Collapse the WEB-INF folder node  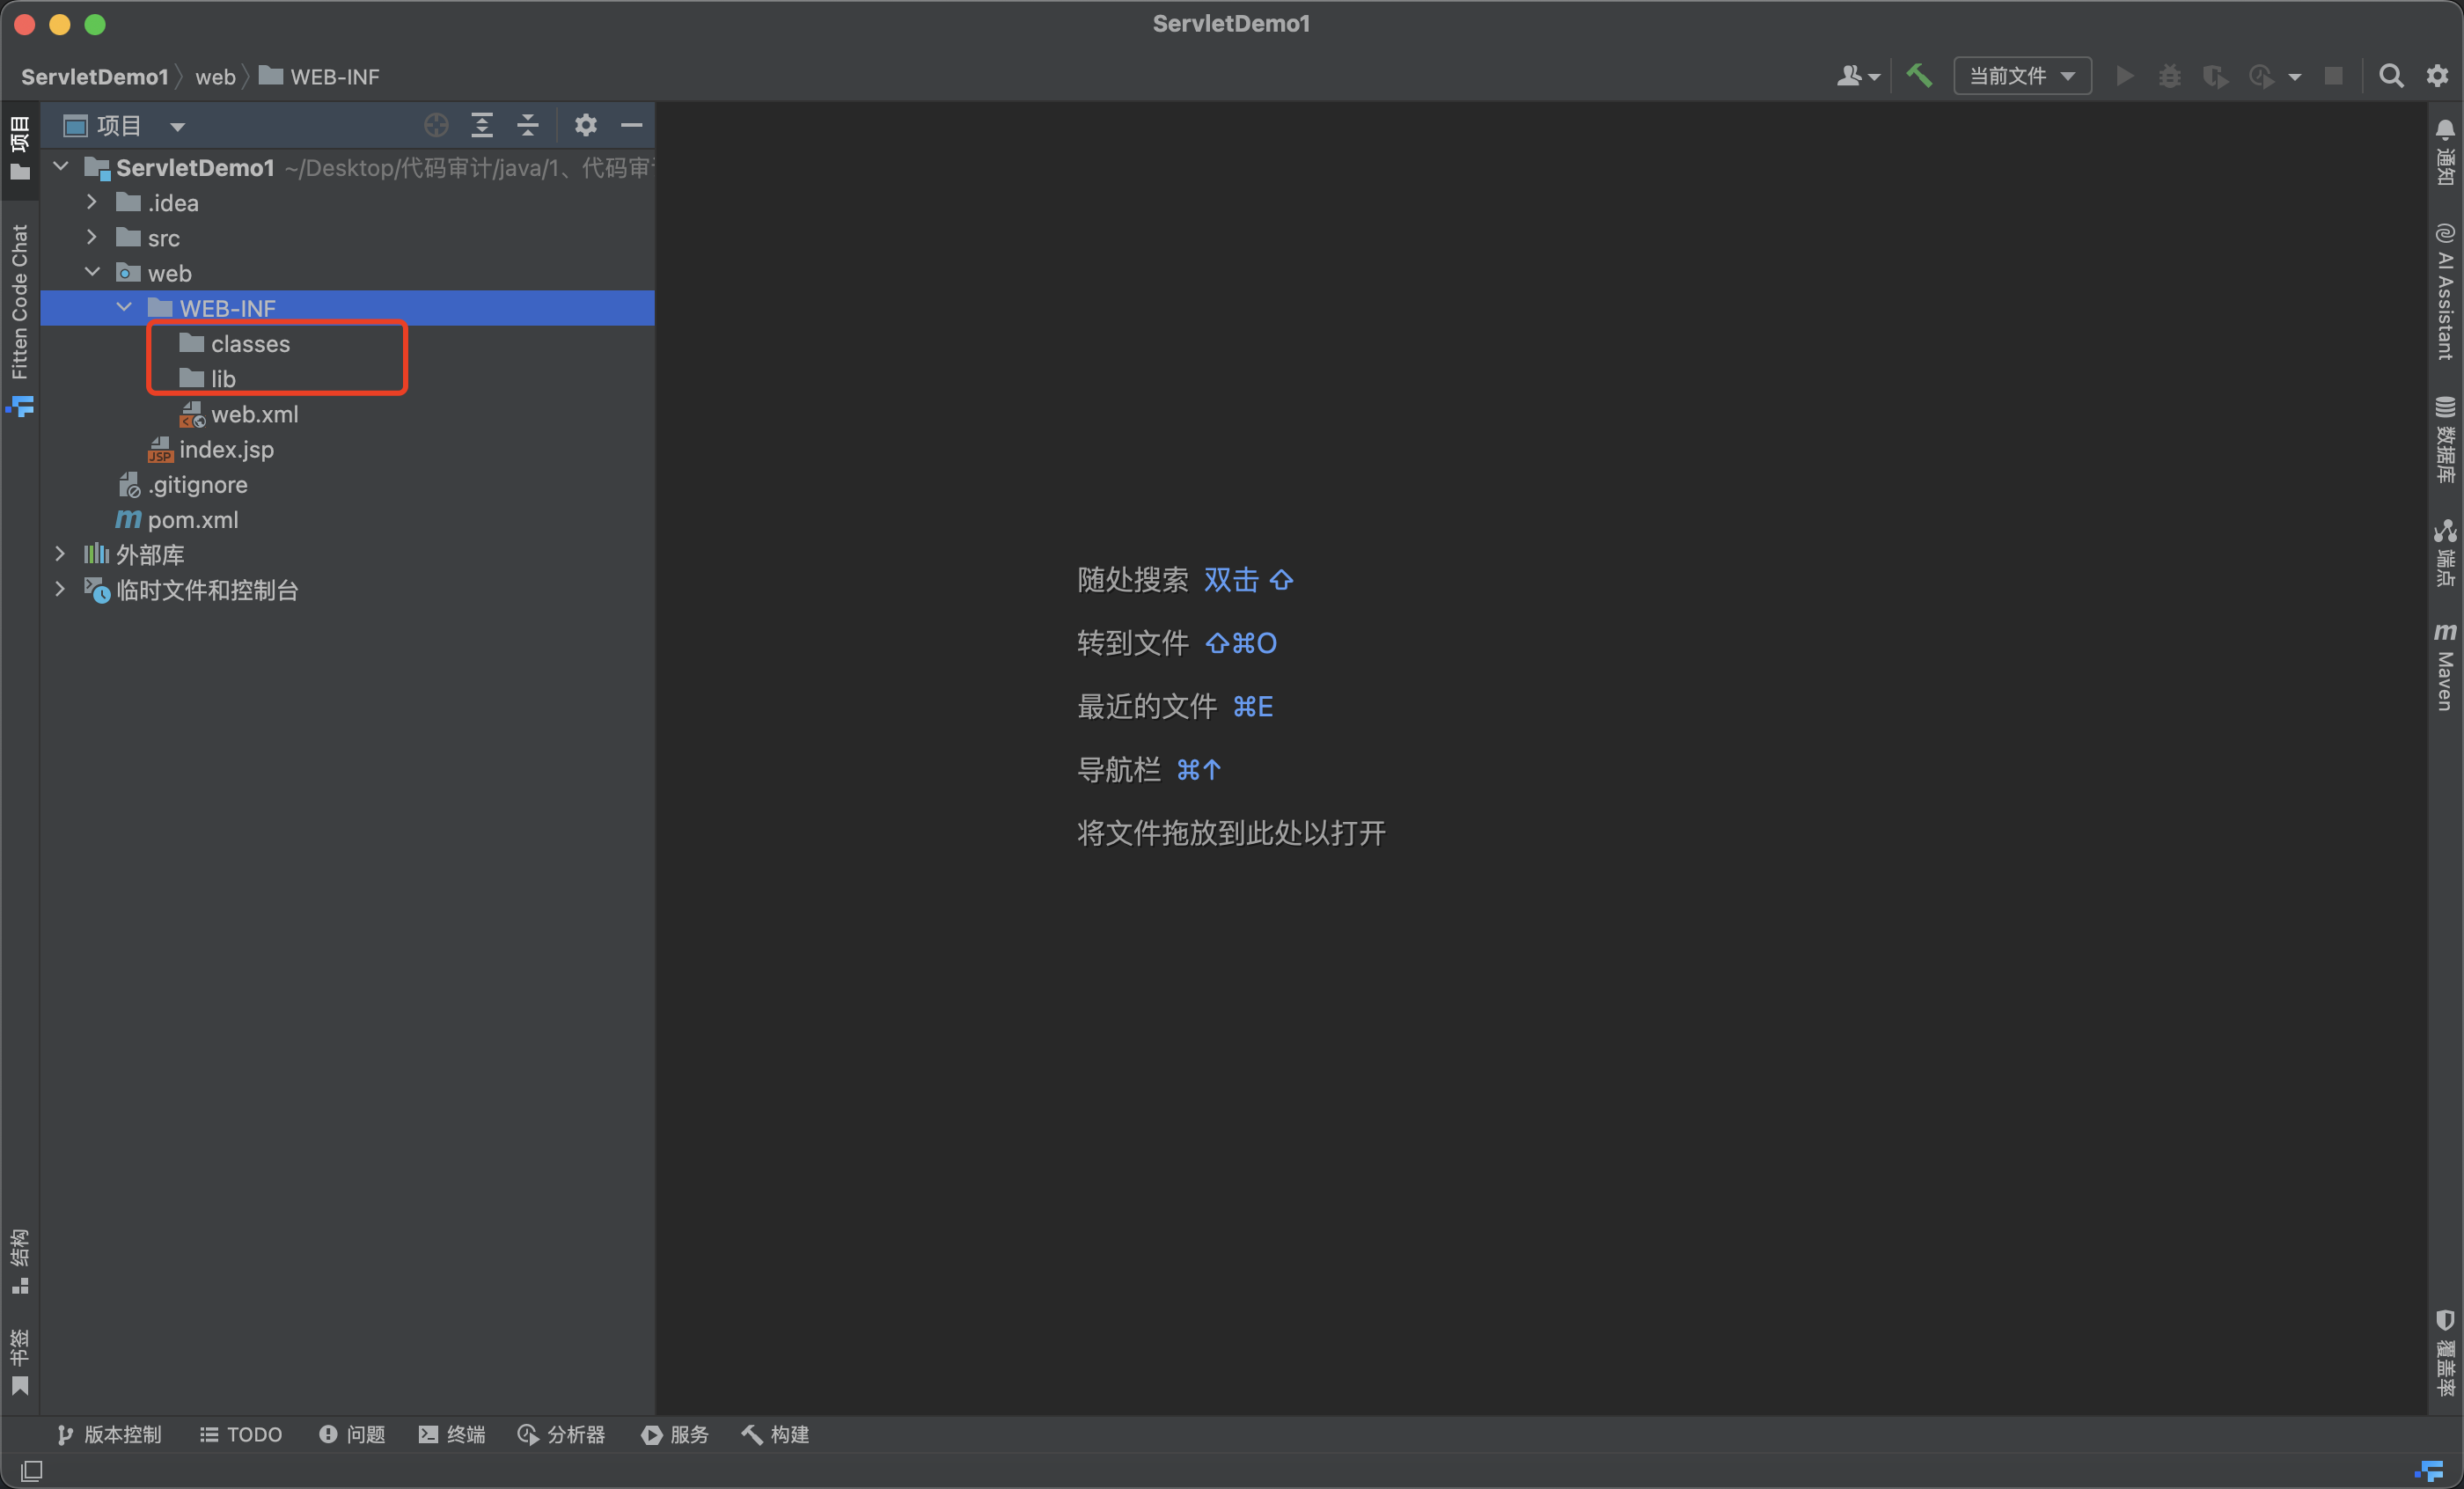click(124, 308)
